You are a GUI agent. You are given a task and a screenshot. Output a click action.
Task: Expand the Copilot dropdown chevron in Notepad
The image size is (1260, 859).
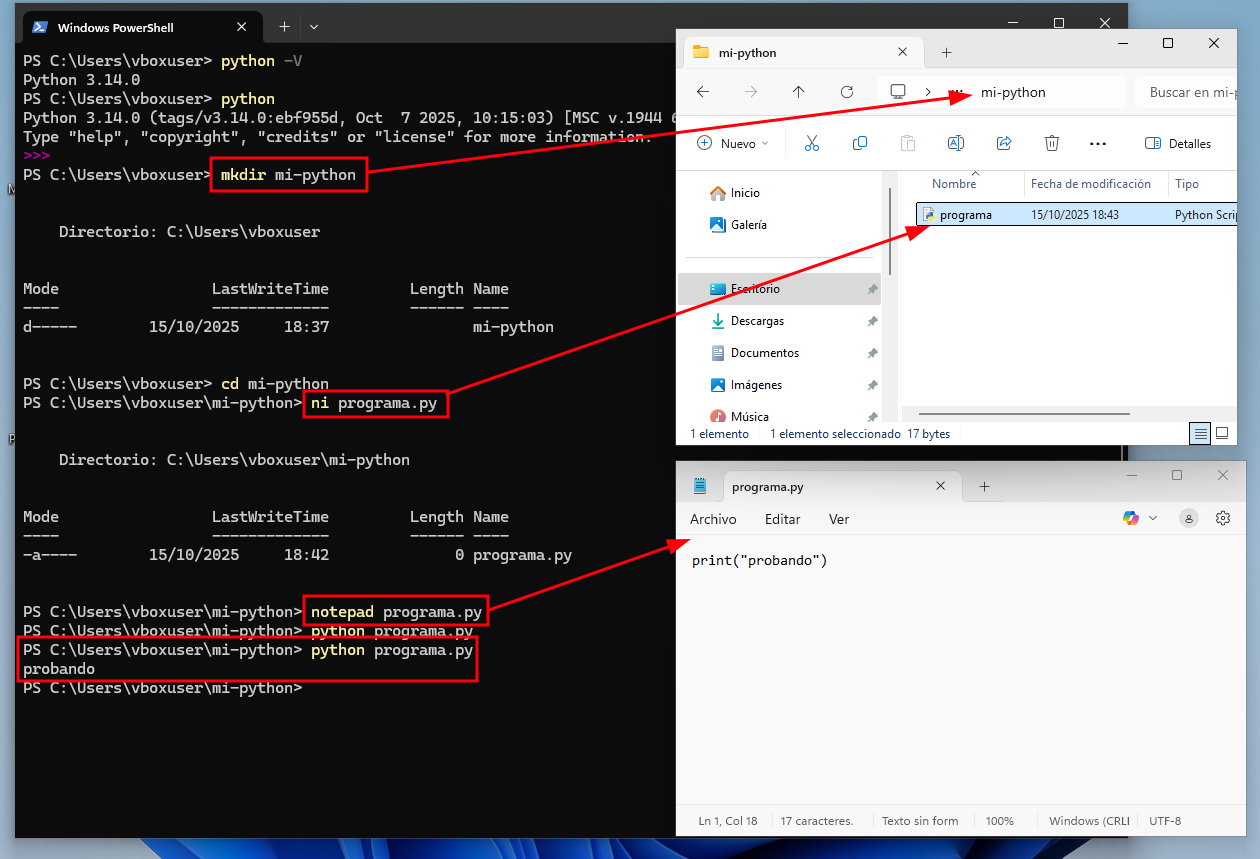click(x=1153, y=518)
